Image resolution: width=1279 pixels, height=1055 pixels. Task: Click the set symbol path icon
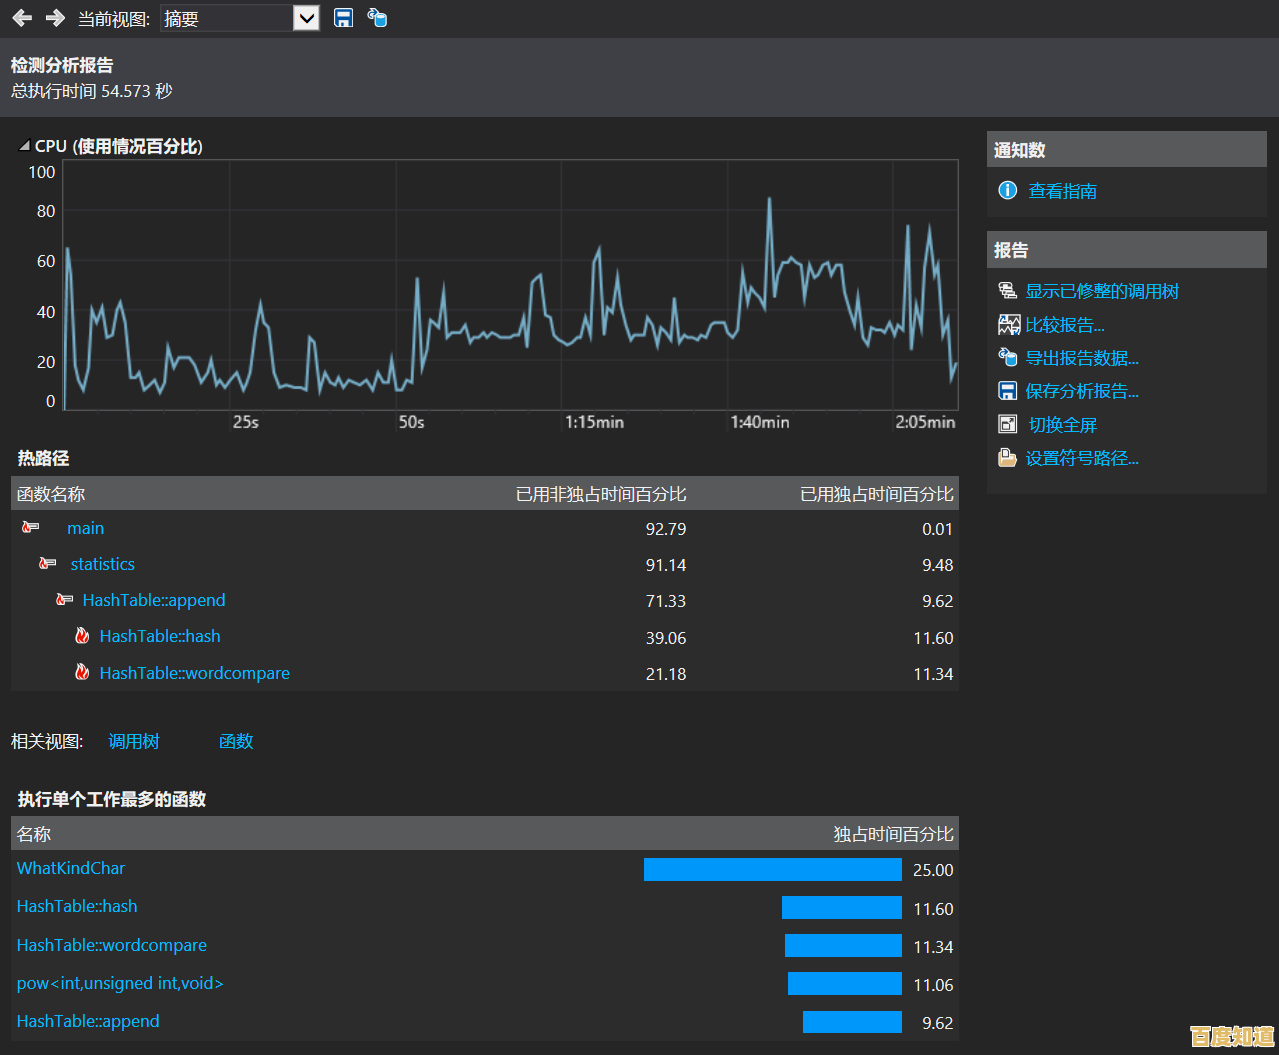tap(1008, 458)
